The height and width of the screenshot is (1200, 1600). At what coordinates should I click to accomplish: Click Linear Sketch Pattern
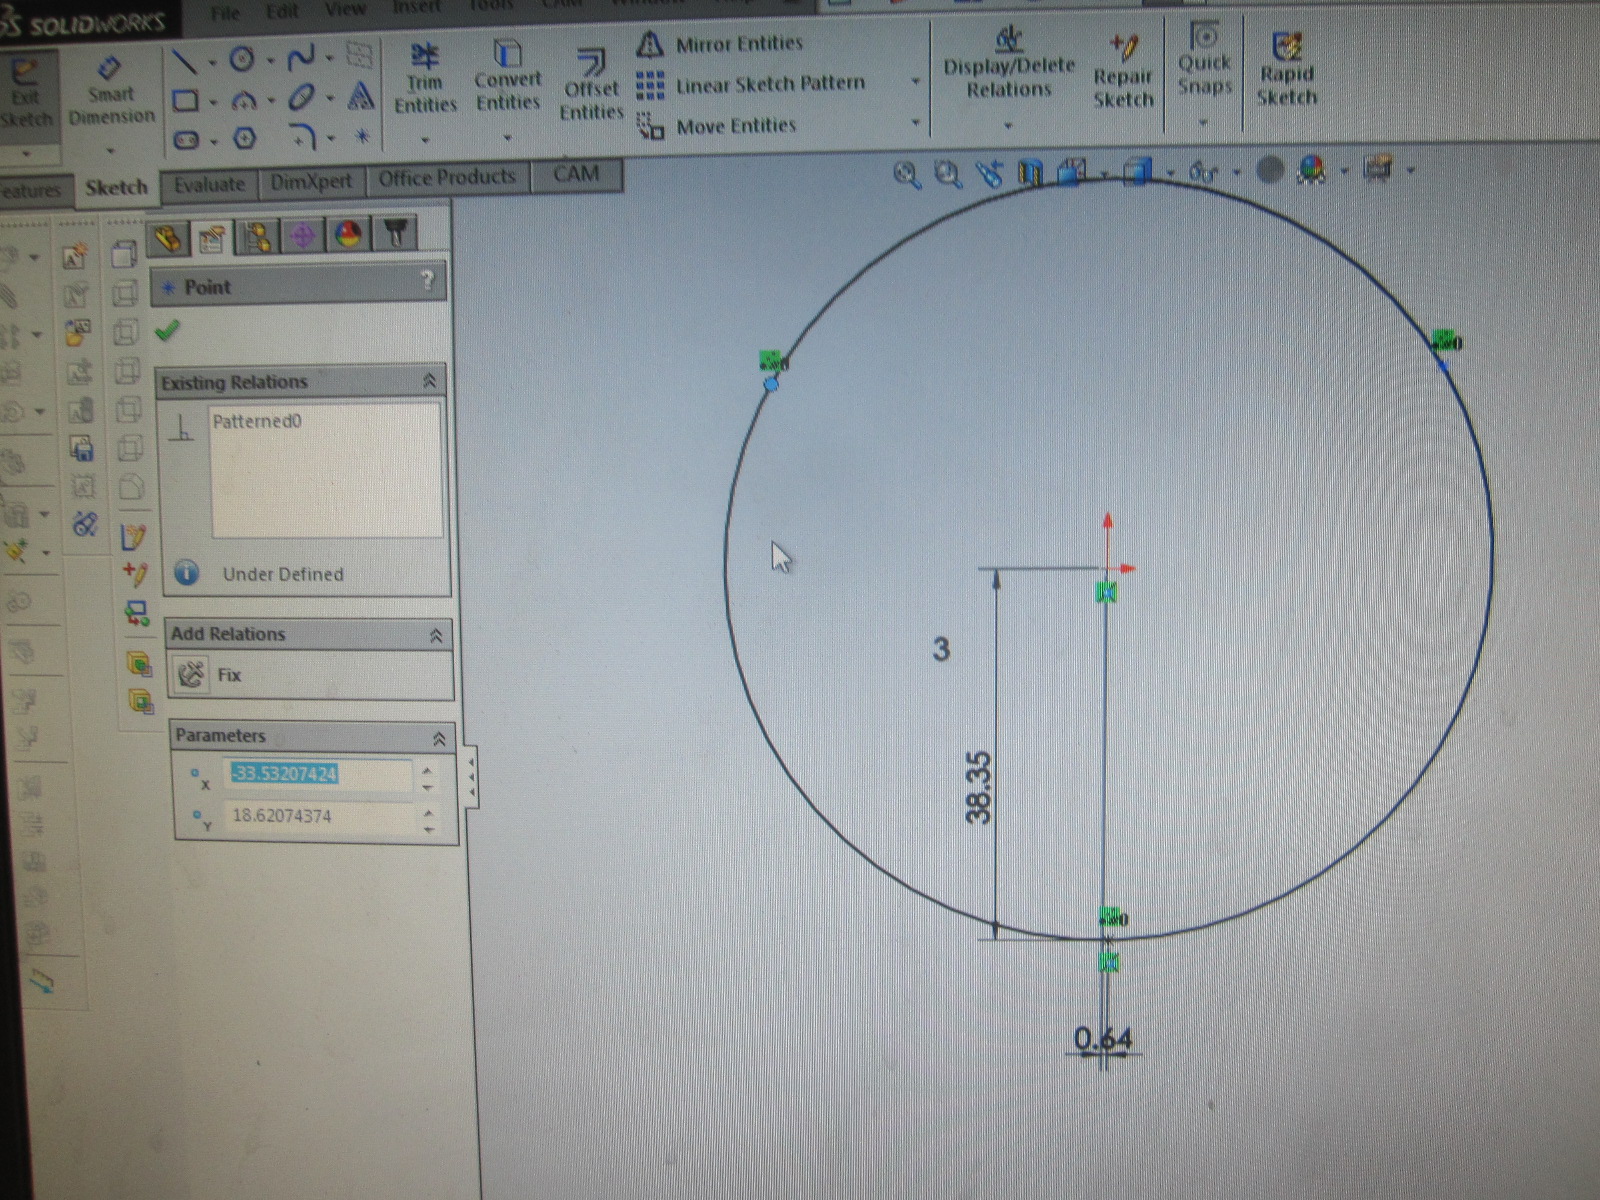(x=751, y=85)
